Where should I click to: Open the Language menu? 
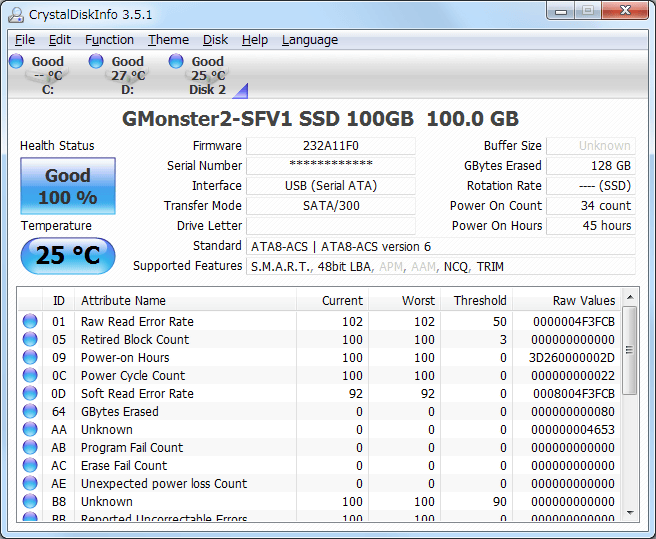click(x=310, y=40)
